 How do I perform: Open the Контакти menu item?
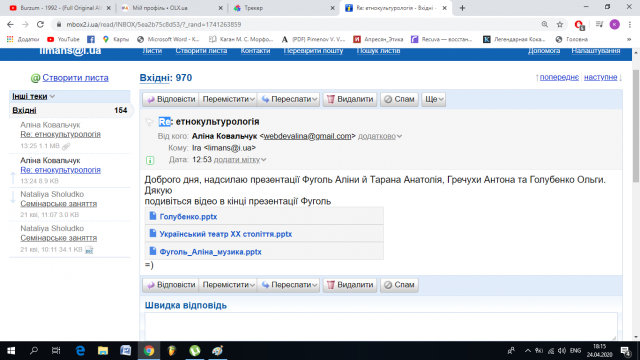click(255, 51)
